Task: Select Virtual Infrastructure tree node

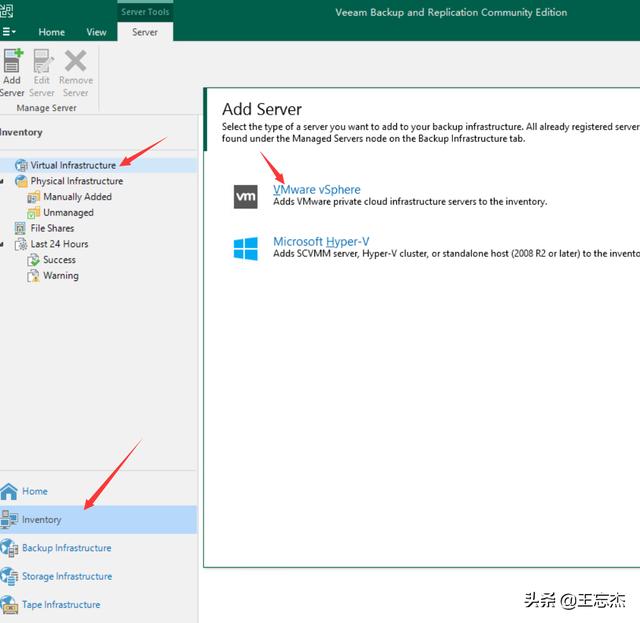Action: point(73,165)
